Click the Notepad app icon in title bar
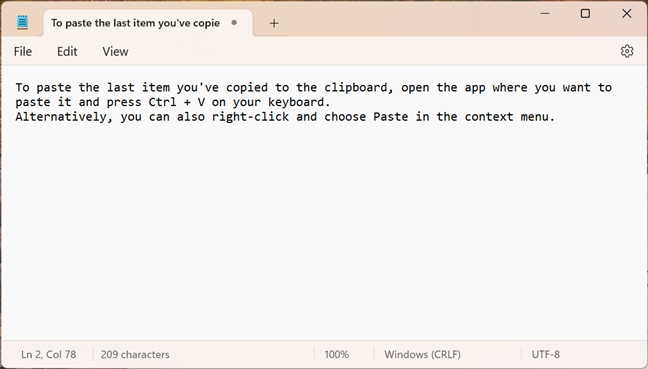The height and width of the screenshot is (369, 648). [22, 22]
